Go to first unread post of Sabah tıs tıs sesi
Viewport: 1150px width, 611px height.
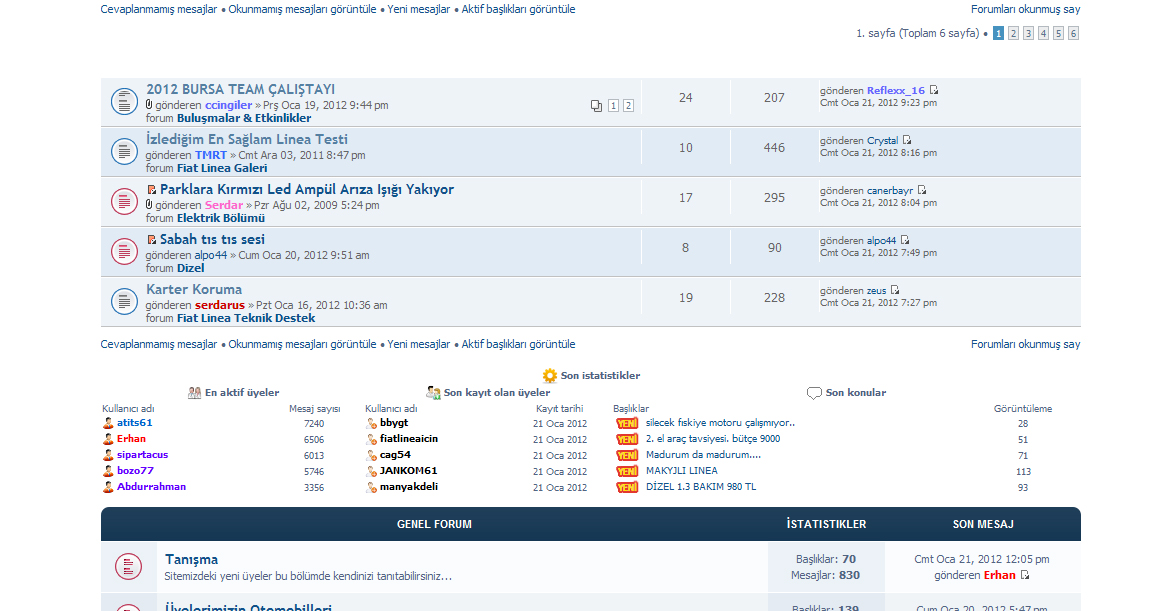151,239
